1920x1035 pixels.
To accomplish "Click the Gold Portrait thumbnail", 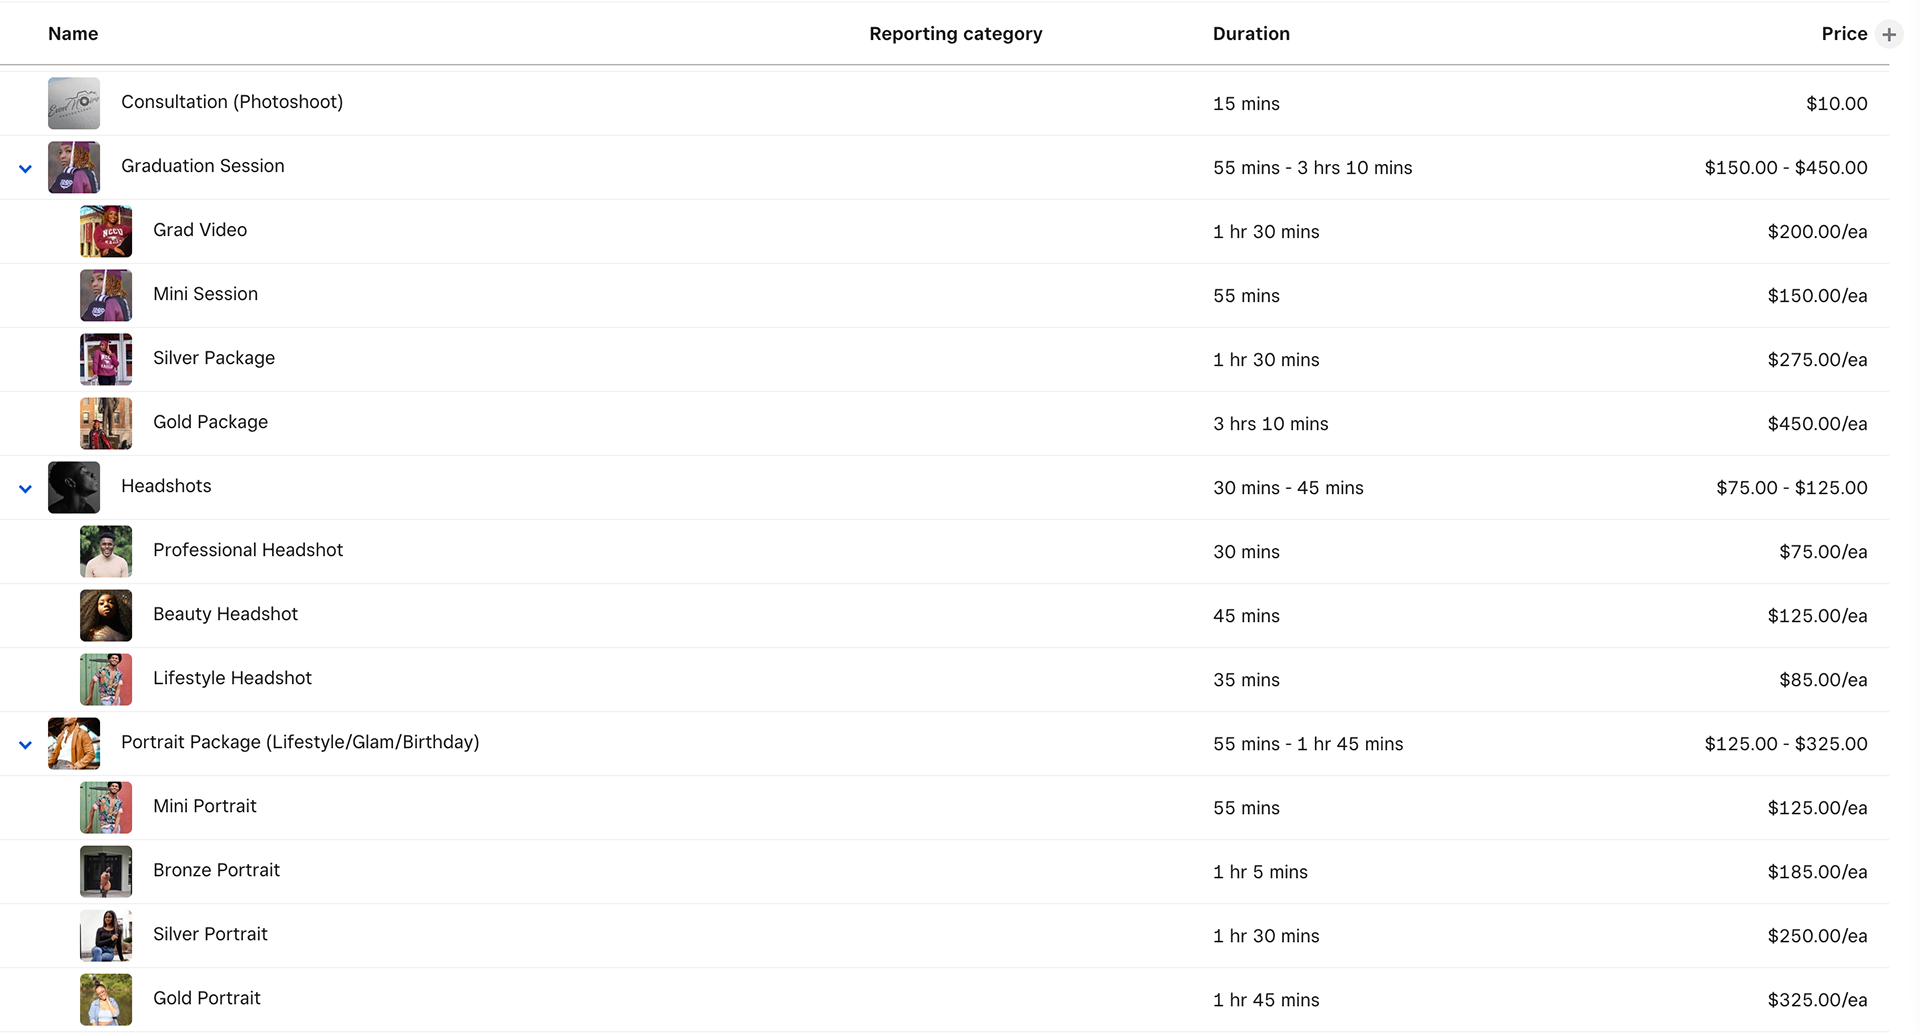I will point(106,999).
